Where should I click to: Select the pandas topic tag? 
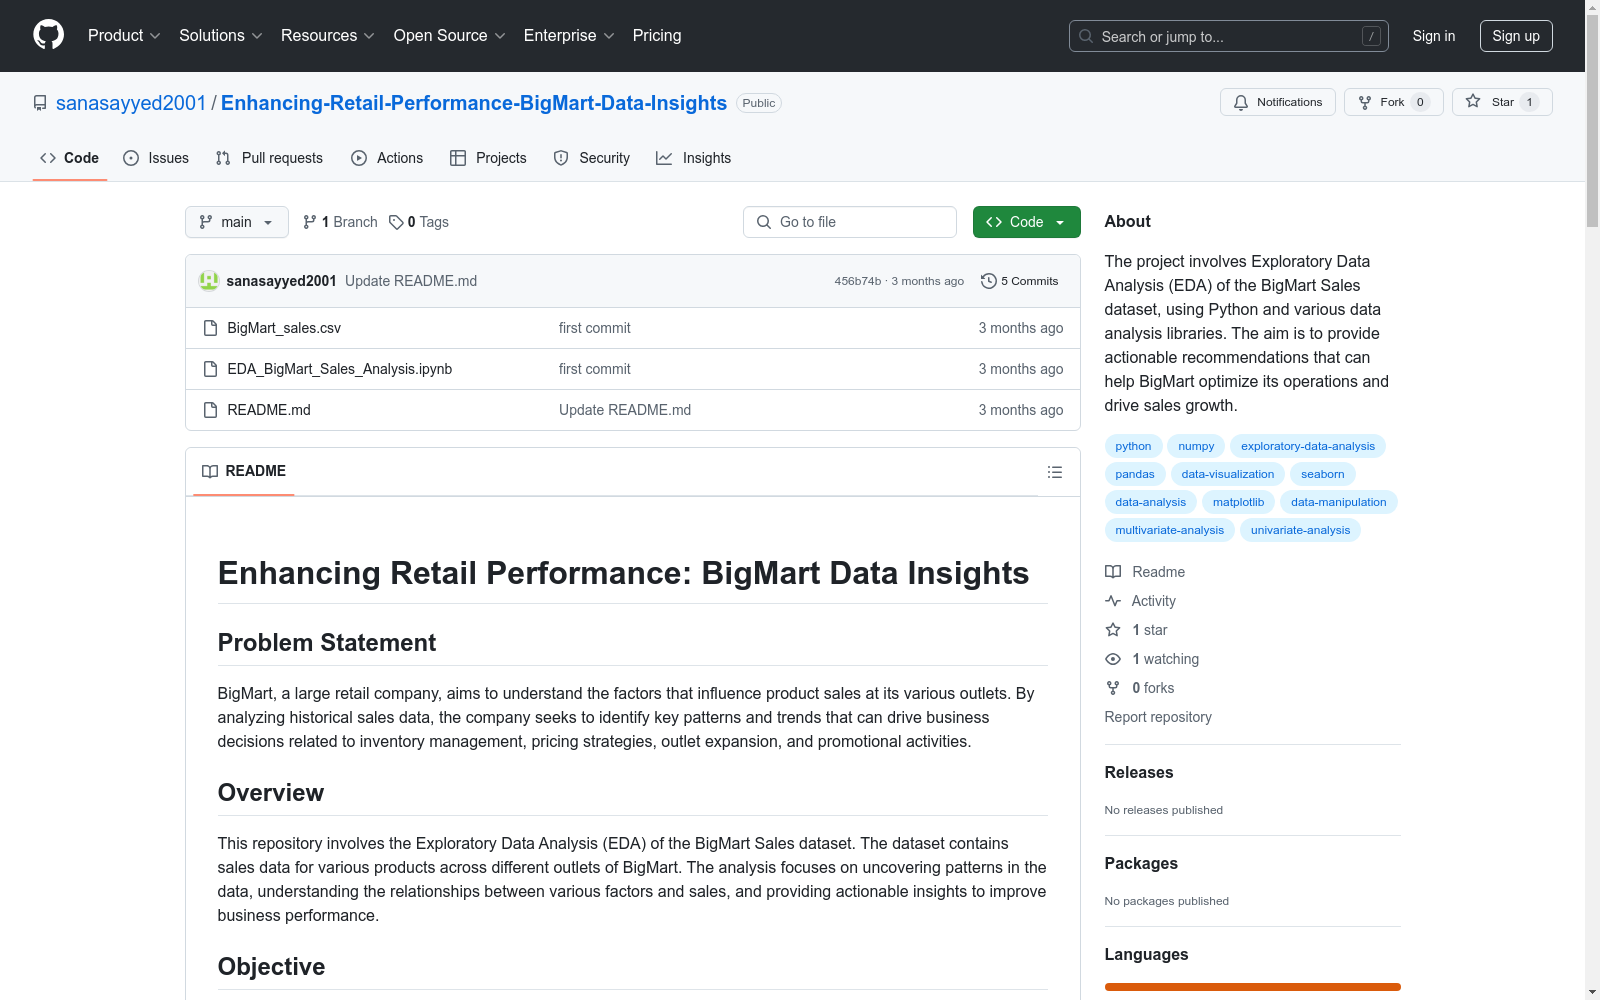coord(1134,474)
